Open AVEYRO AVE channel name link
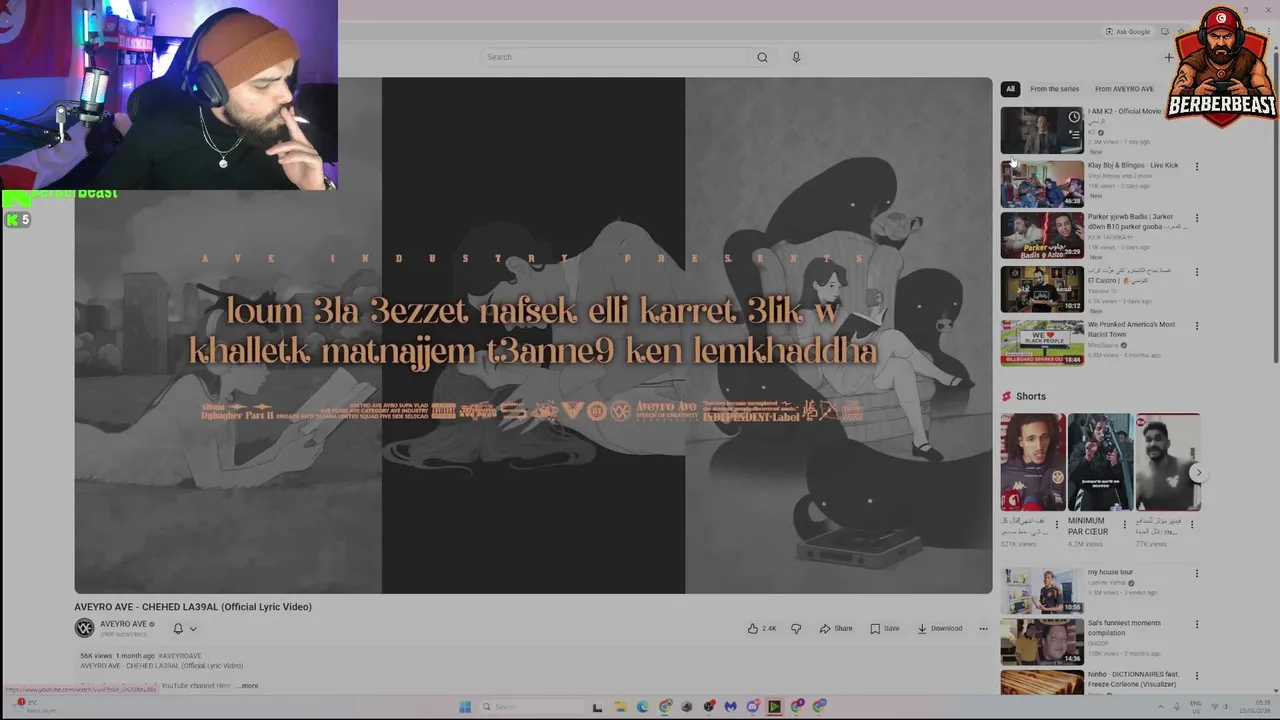This screenshot has height=720, width=1280. click(x=123, y=624)
